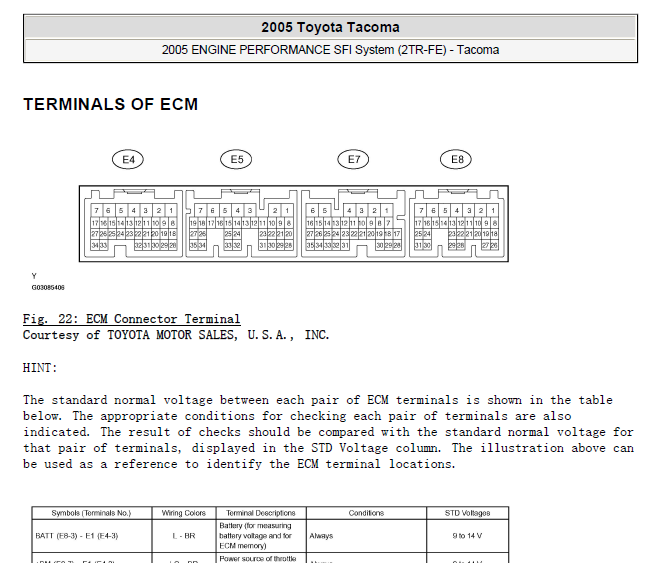Click the 'Wiring Colors' table header
Viewport: 651px width, 563px height.
coord(184,513)
